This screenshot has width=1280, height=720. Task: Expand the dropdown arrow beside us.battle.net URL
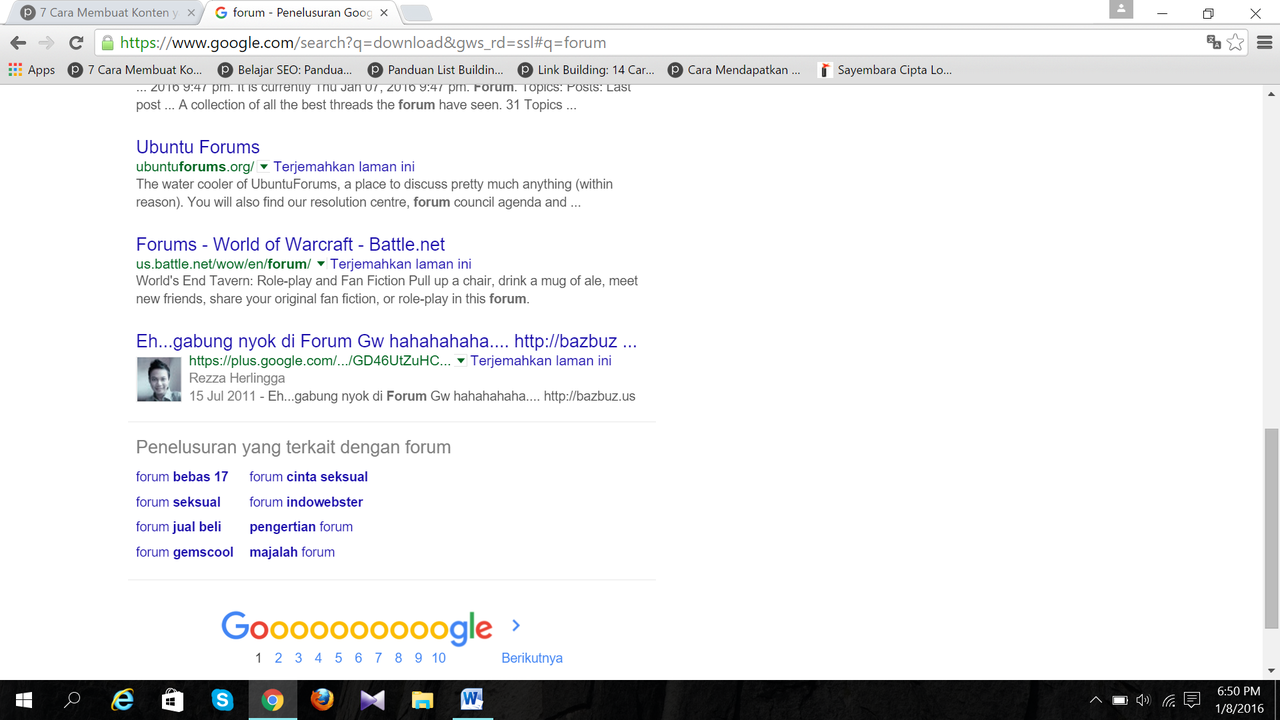click(321, 264)
